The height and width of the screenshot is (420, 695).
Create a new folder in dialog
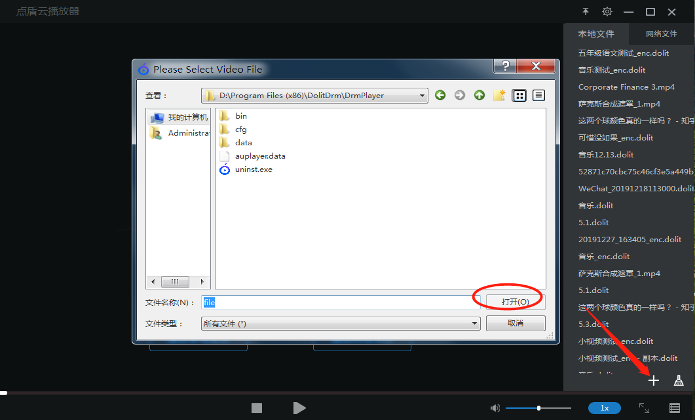point(498,95)
